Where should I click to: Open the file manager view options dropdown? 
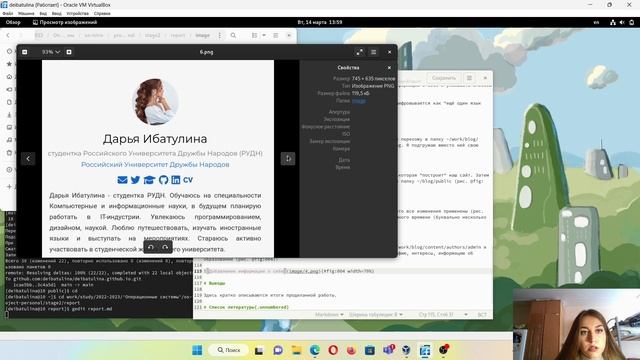264,36
